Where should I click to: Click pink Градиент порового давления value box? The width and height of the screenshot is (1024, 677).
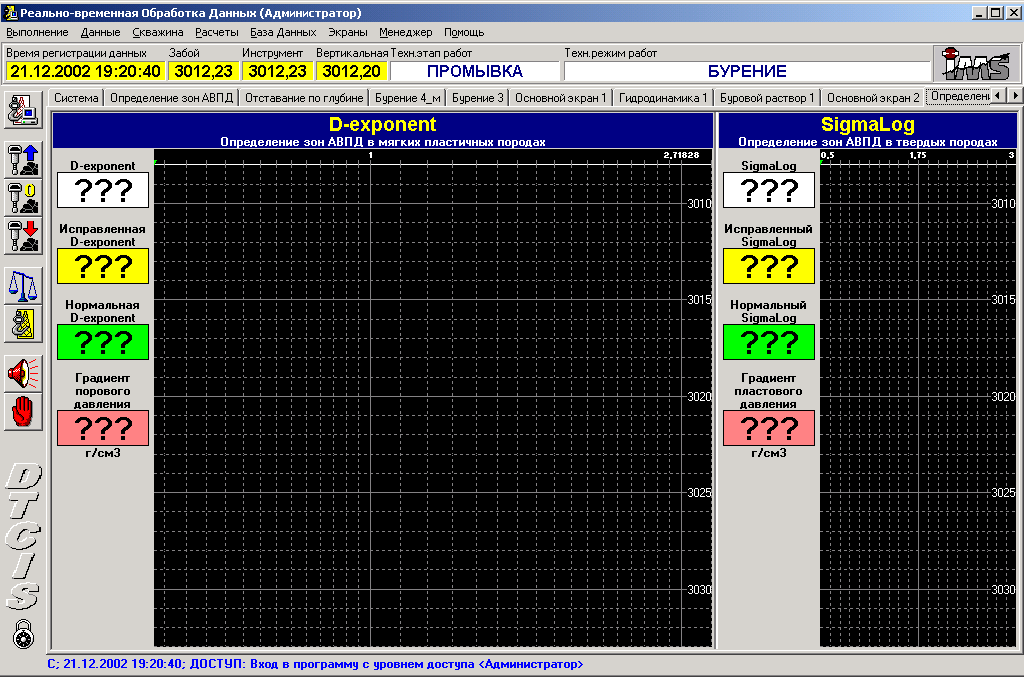(103, 428)
